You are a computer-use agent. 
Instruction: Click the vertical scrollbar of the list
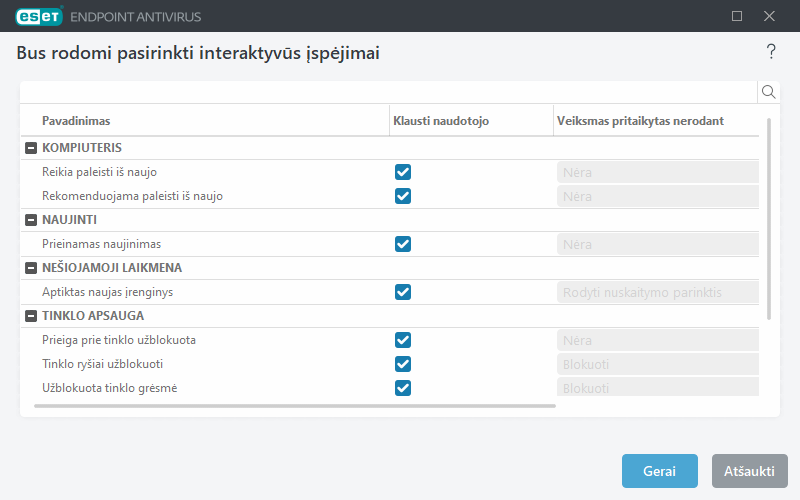tap(769, 219)
